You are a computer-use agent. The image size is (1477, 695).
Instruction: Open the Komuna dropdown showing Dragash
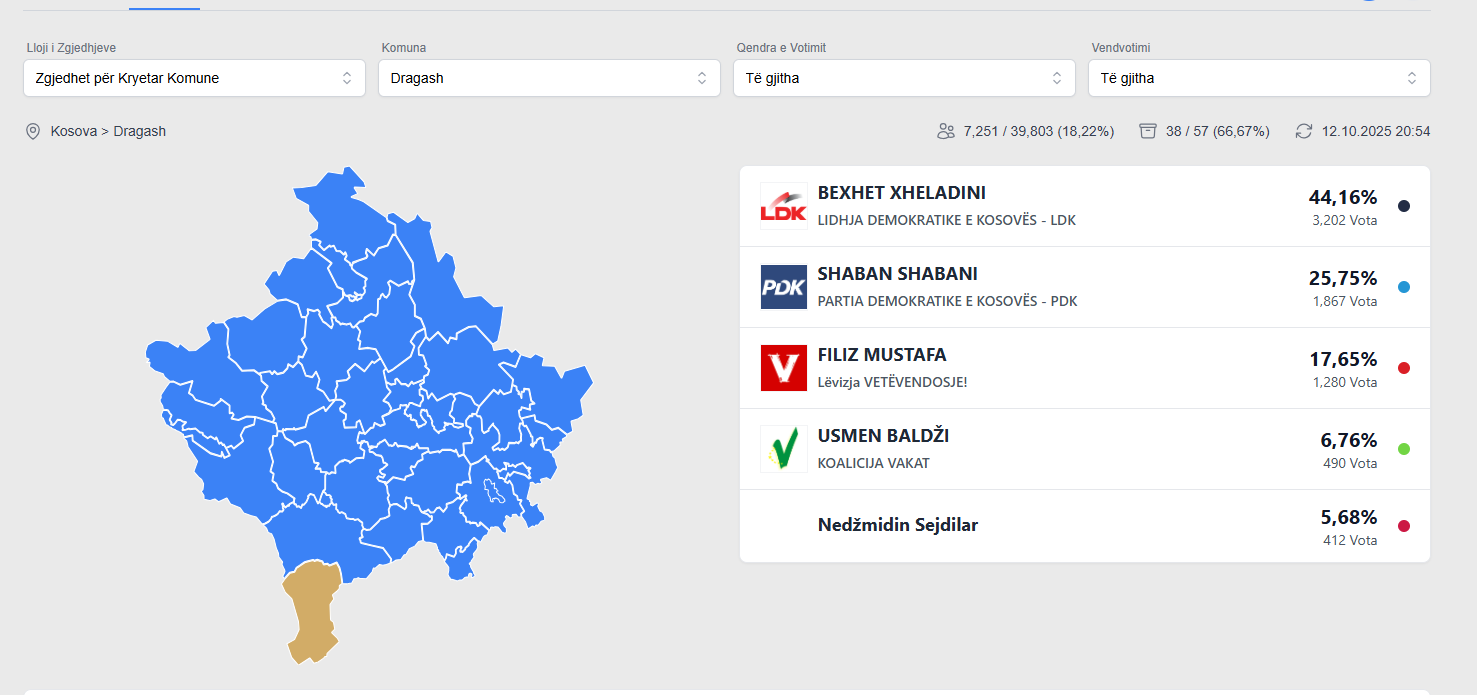[x=549, y=78]
